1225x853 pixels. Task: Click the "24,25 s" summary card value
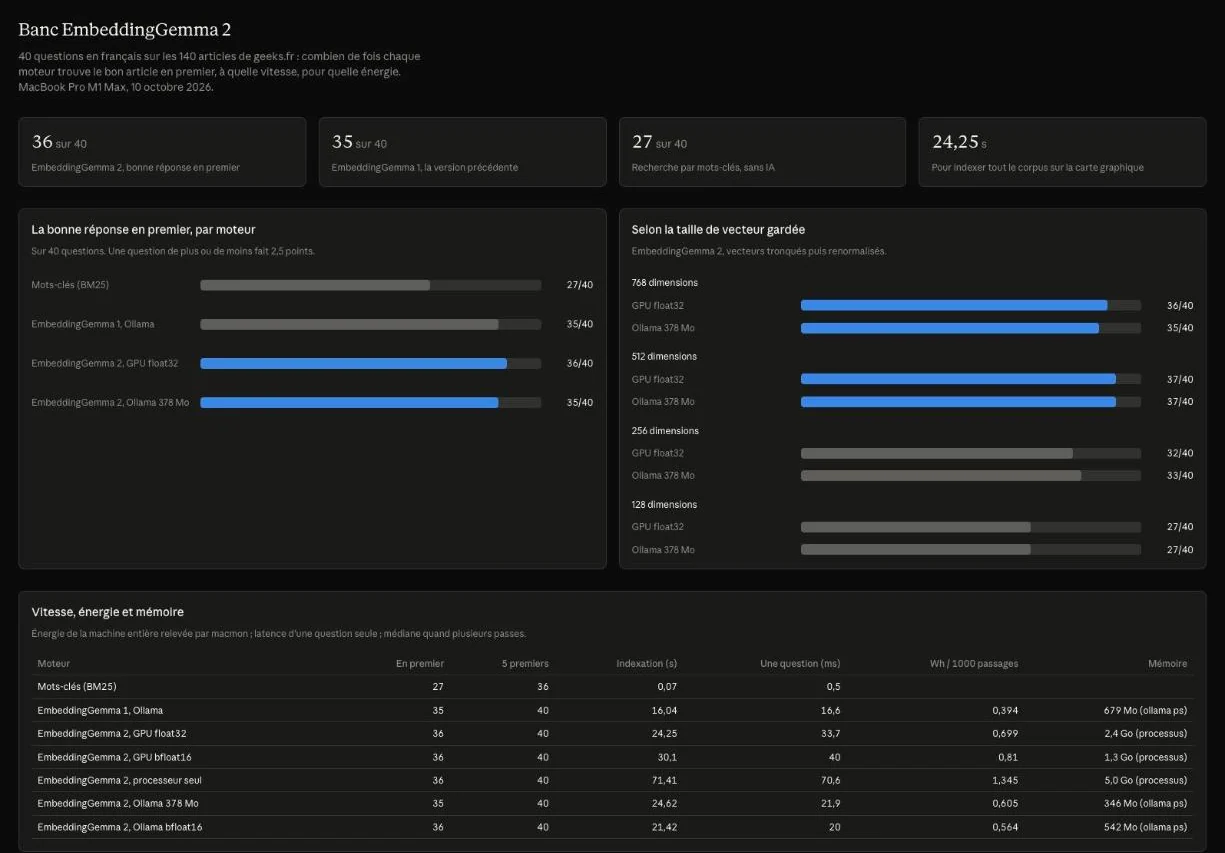pos(960,142)
